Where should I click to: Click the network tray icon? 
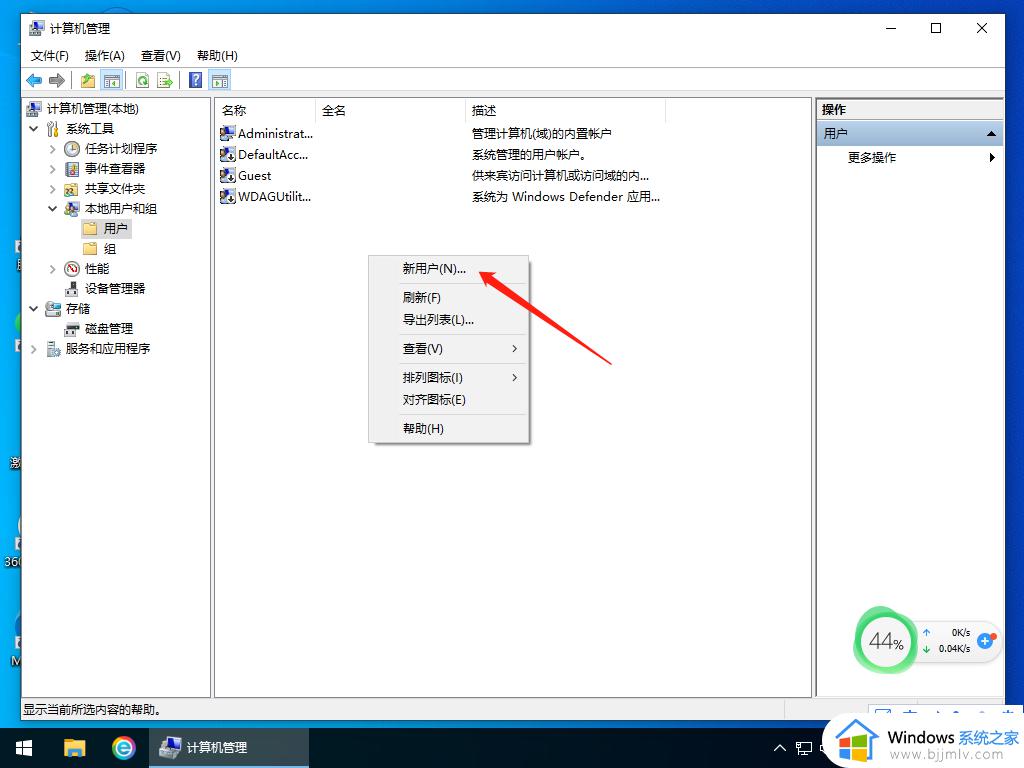tap(804, 748)
